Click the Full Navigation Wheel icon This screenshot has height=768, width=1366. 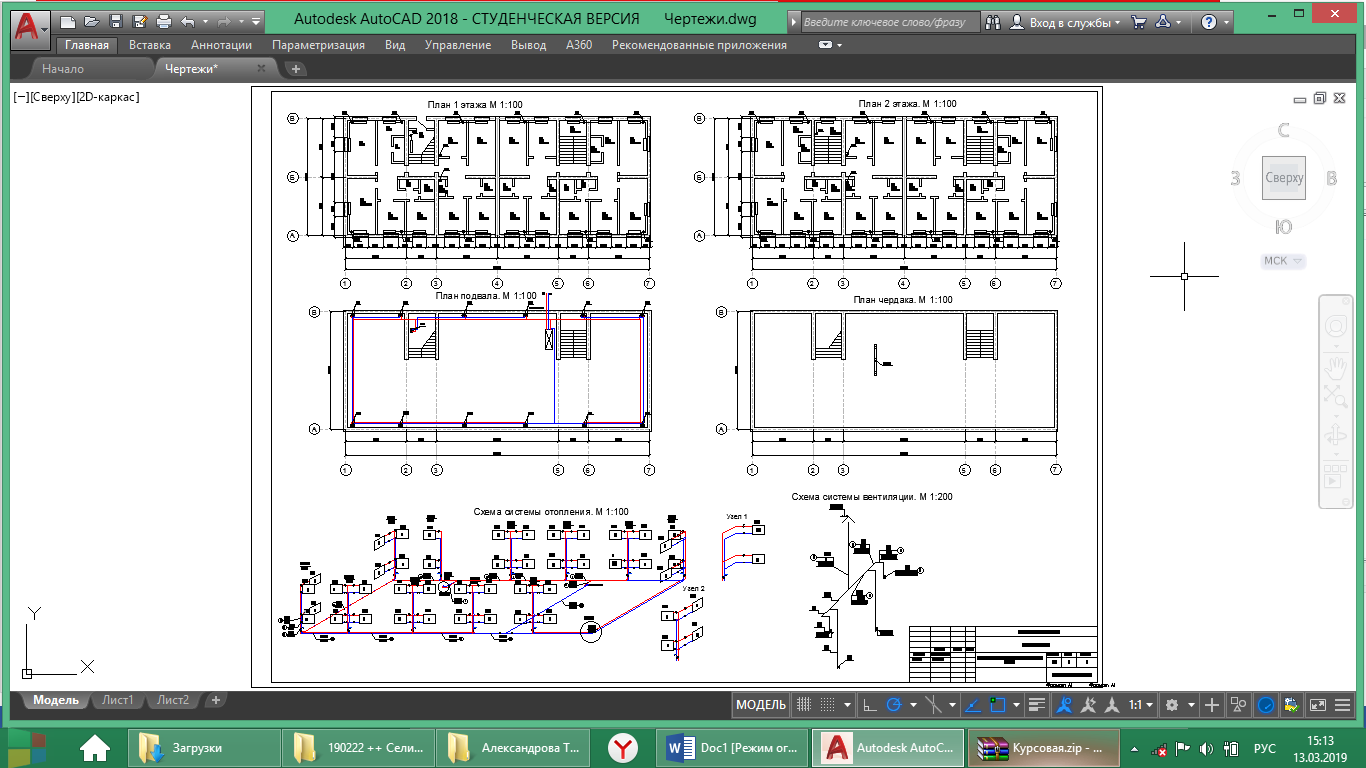(1336, 327)
